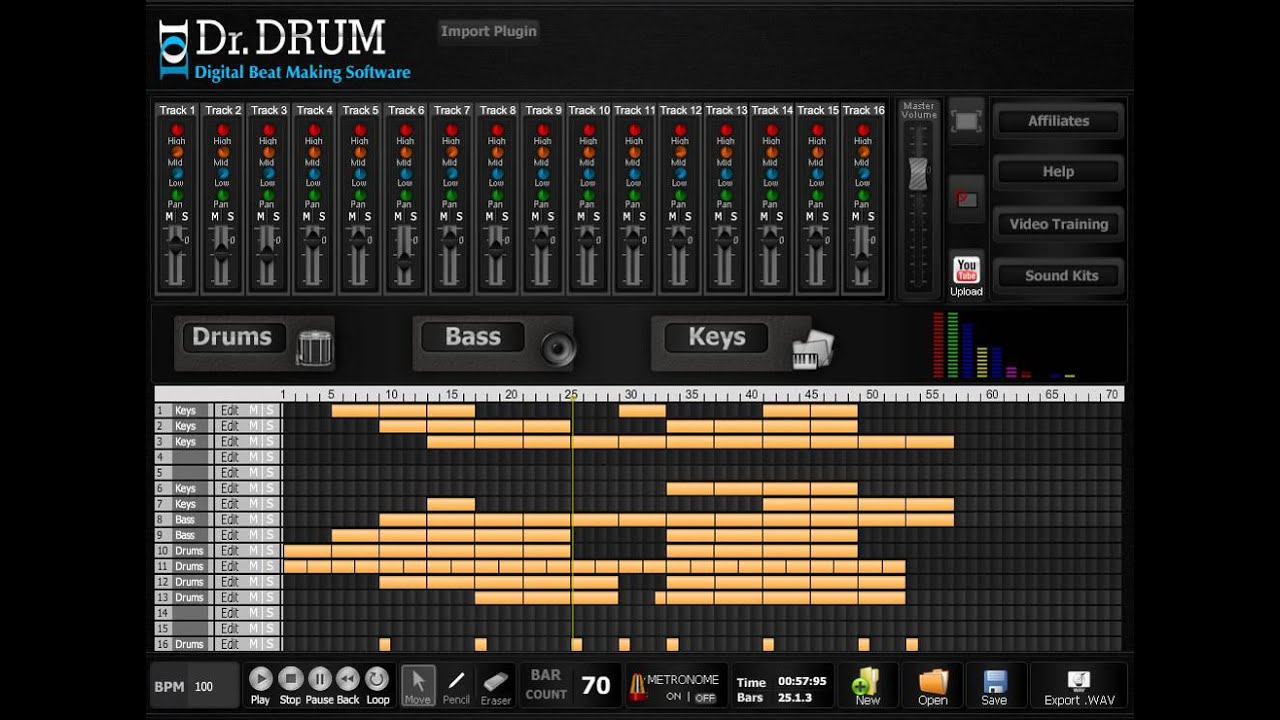Click Track 12 Mid orange knob
Screen dimensions: 1280x720
680,152
